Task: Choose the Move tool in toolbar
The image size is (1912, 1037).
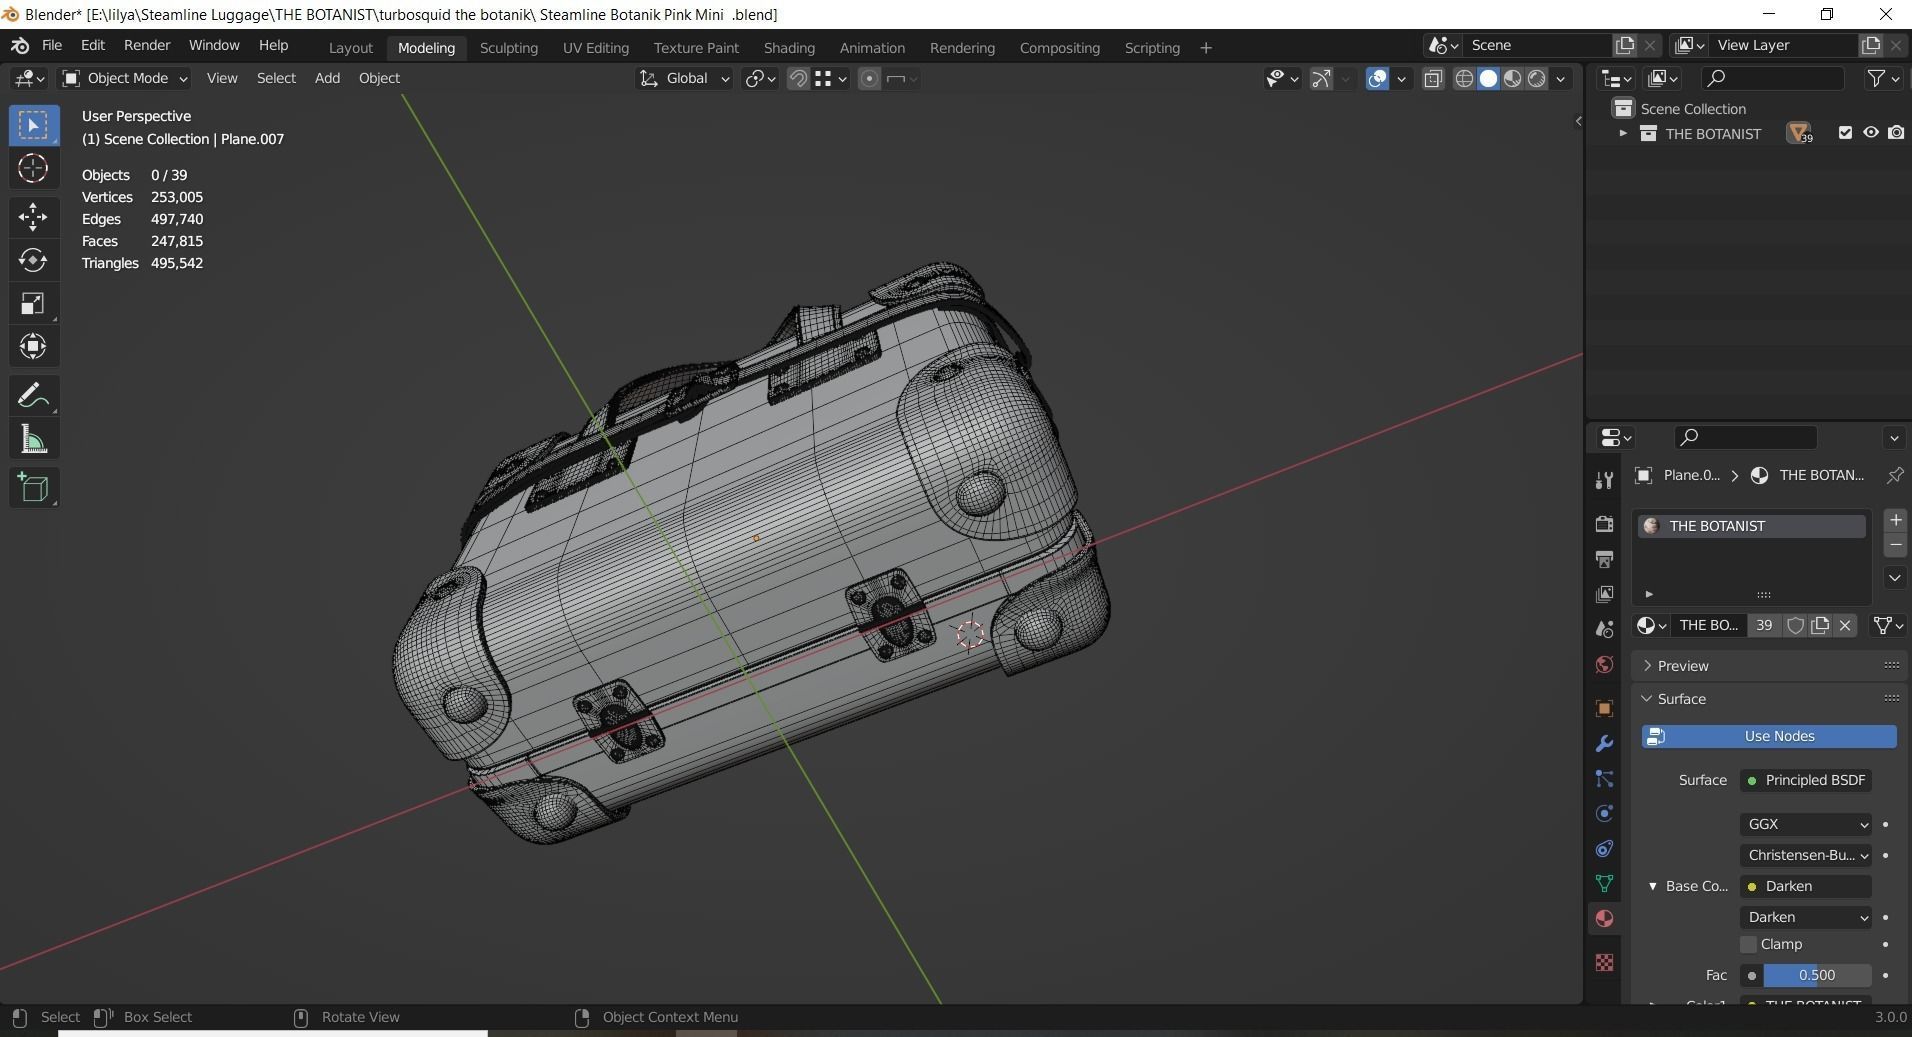Action: click(x=33, y=216)
